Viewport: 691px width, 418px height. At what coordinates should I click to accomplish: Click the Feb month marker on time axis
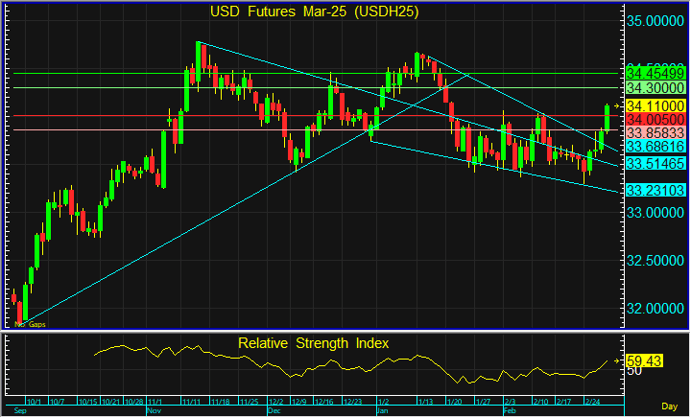click(x=507, y=410)
